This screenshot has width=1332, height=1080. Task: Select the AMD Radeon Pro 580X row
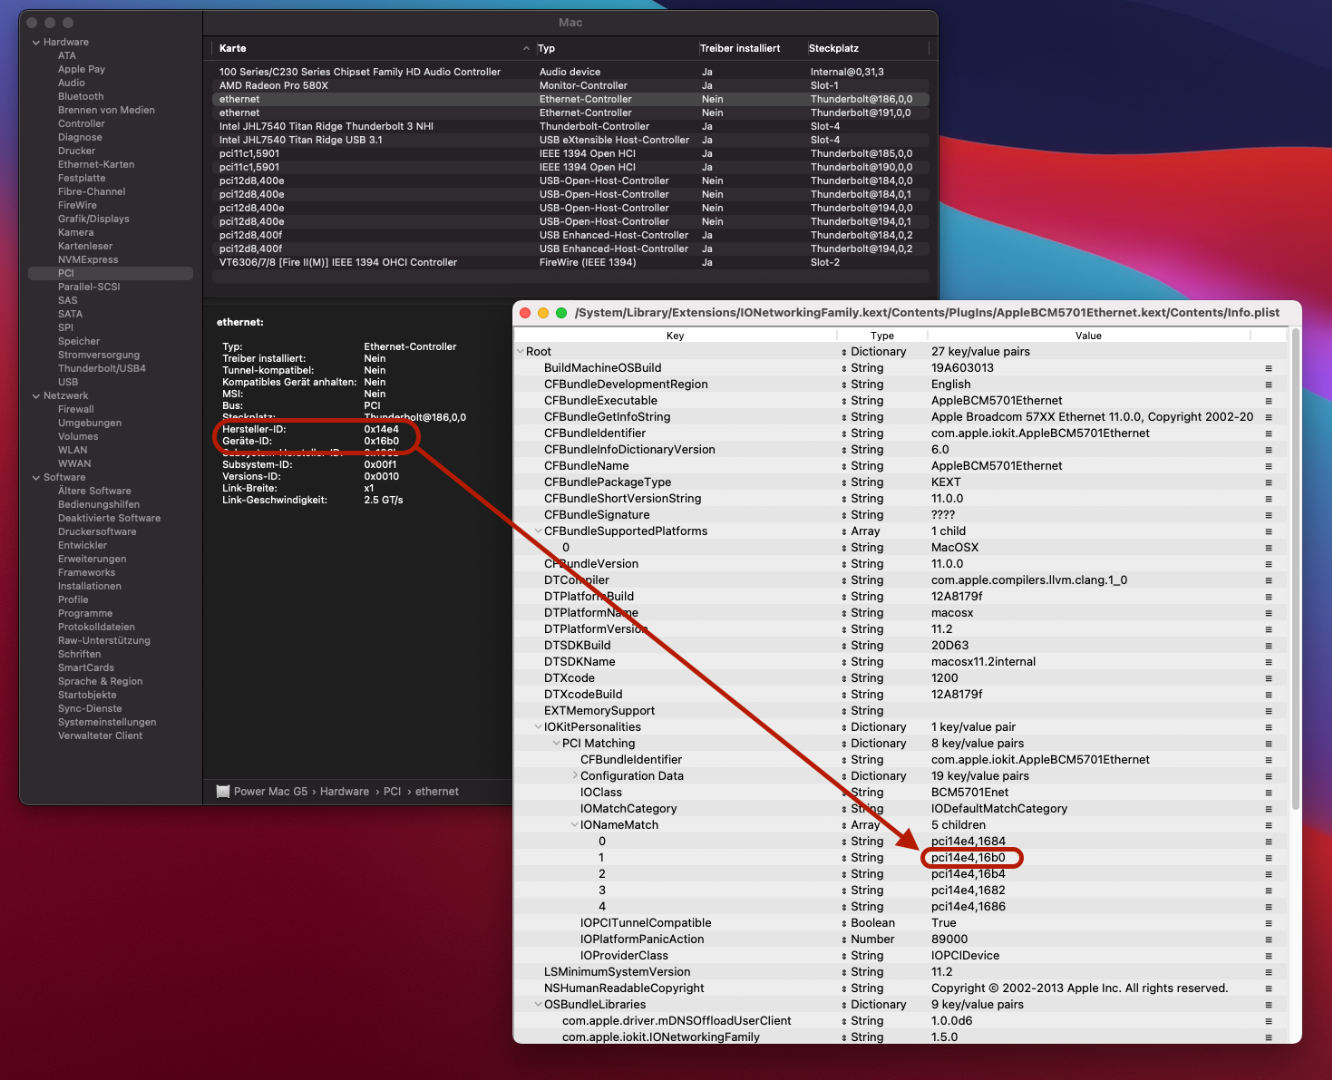click(x=273, y=85)
